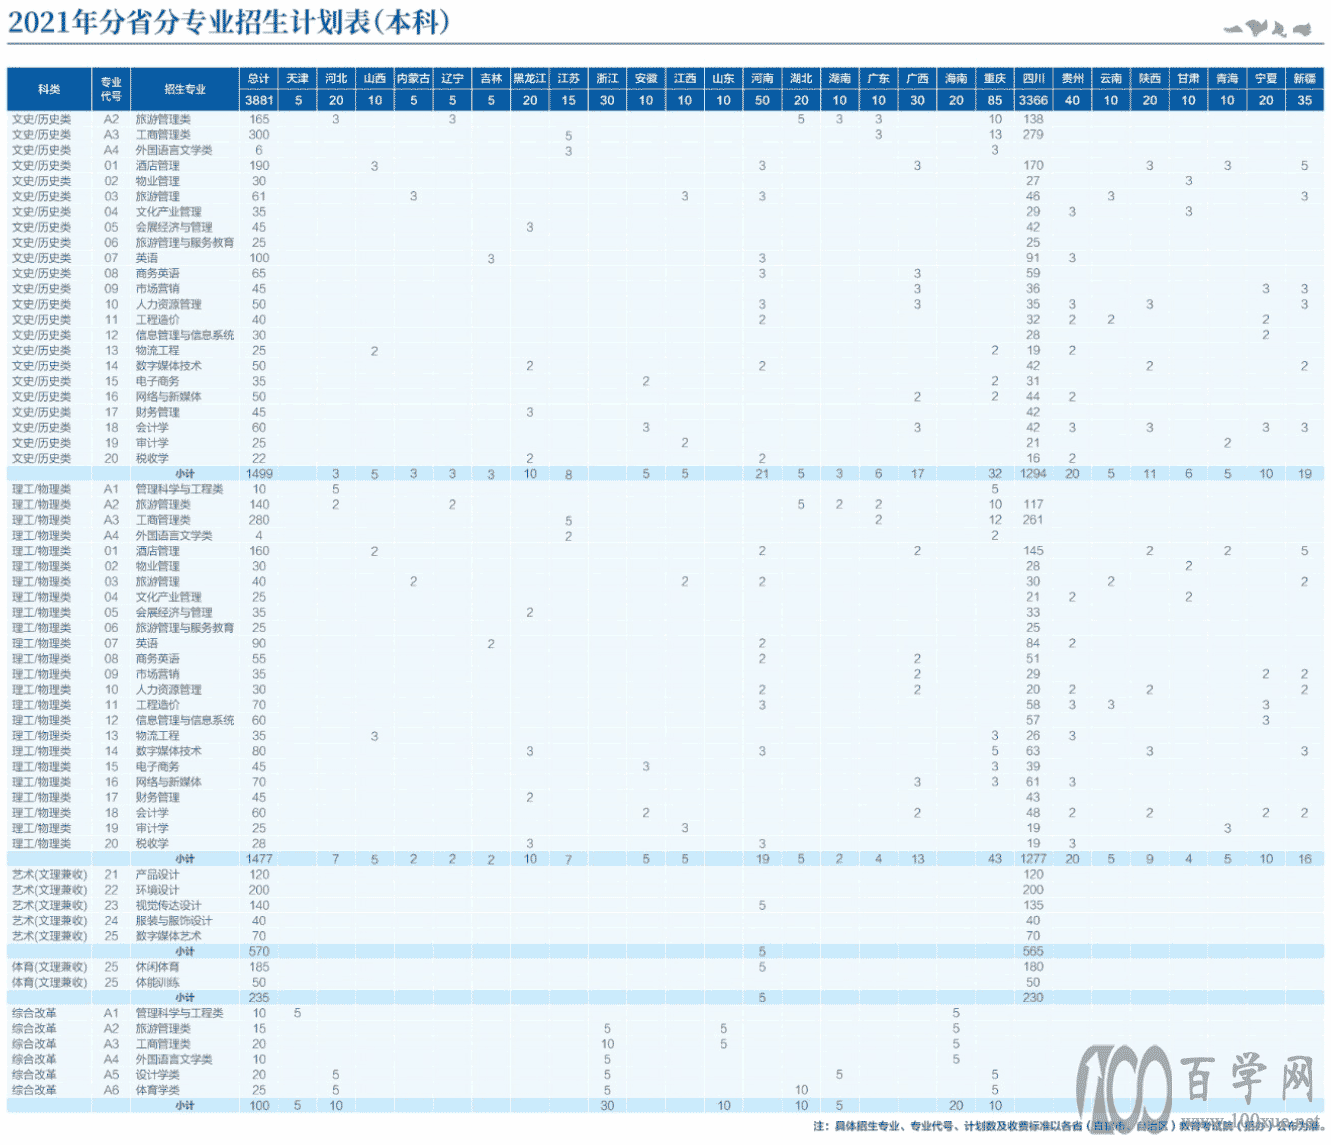
Task: Select the 服装与服饰设计 major row
Action: [x=665, y=921]
